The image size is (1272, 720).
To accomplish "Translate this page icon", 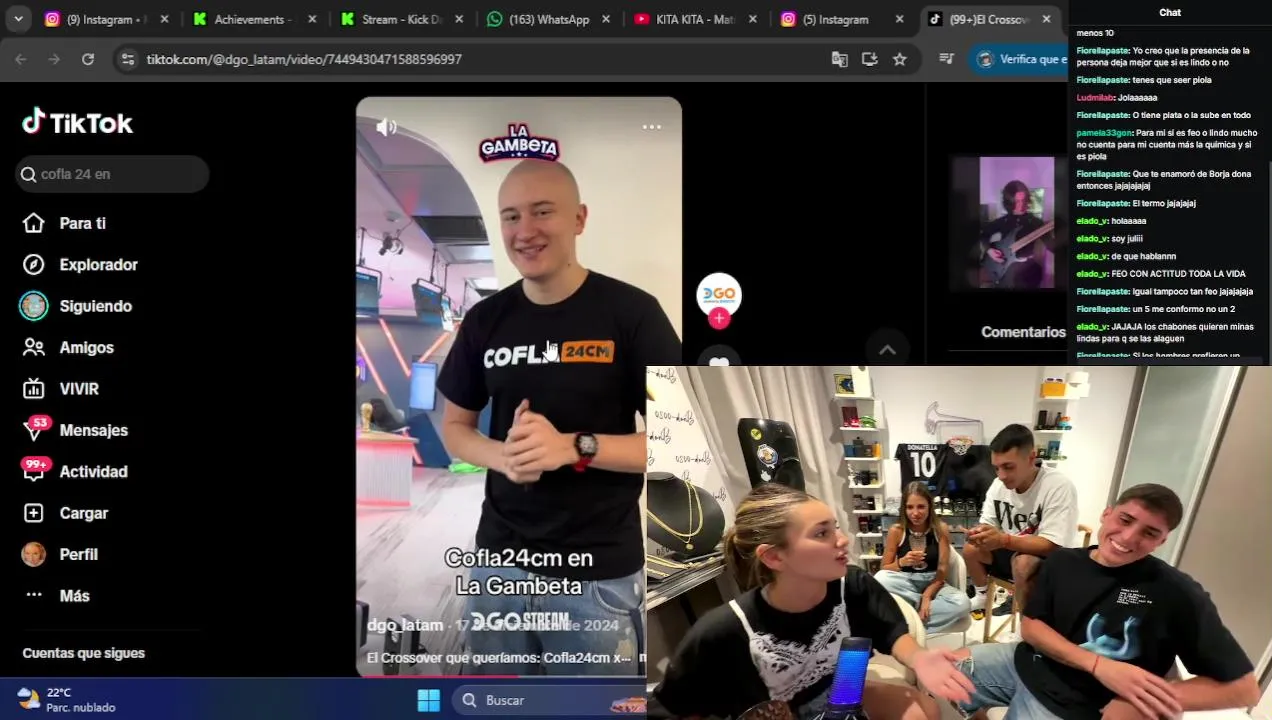I will [x=840, y=59].
